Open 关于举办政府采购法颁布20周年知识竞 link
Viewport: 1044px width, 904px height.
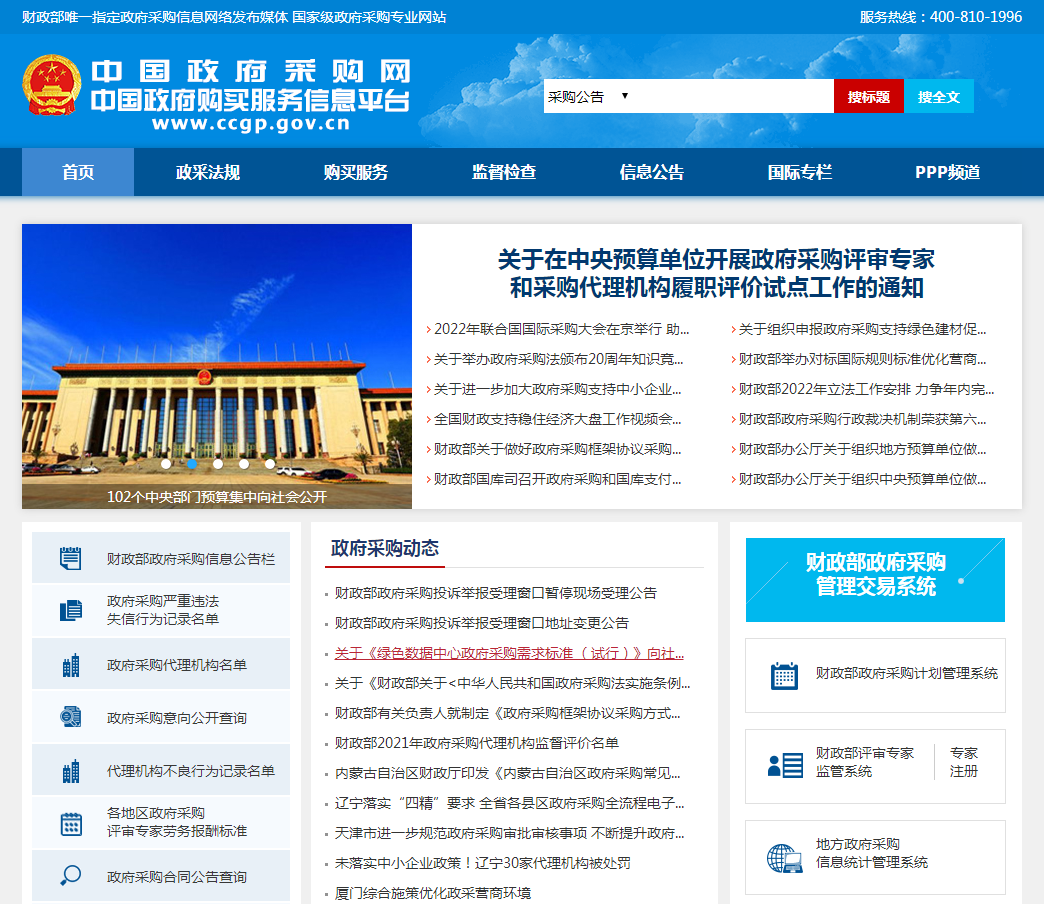[559, 359]
